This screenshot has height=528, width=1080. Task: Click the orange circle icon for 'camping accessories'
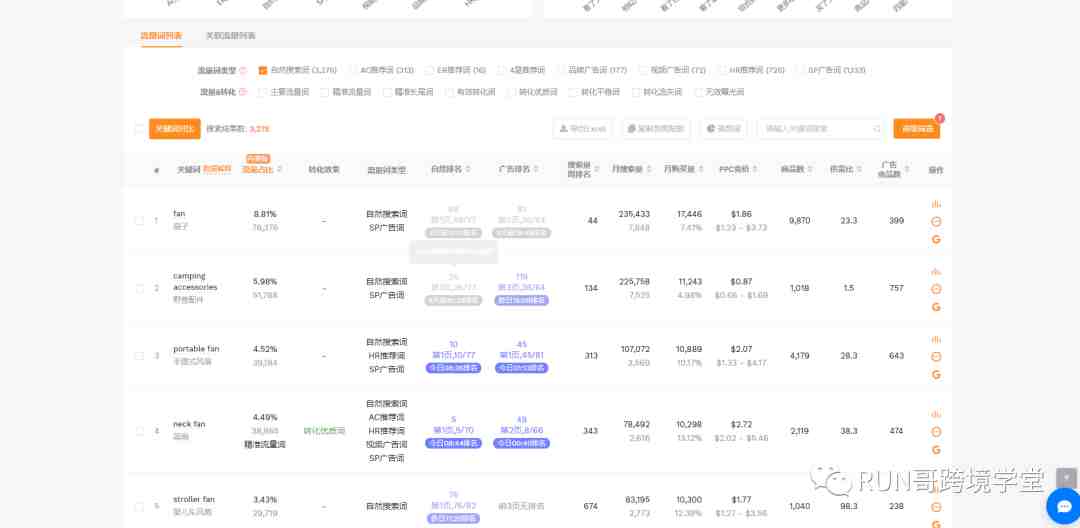936,289
